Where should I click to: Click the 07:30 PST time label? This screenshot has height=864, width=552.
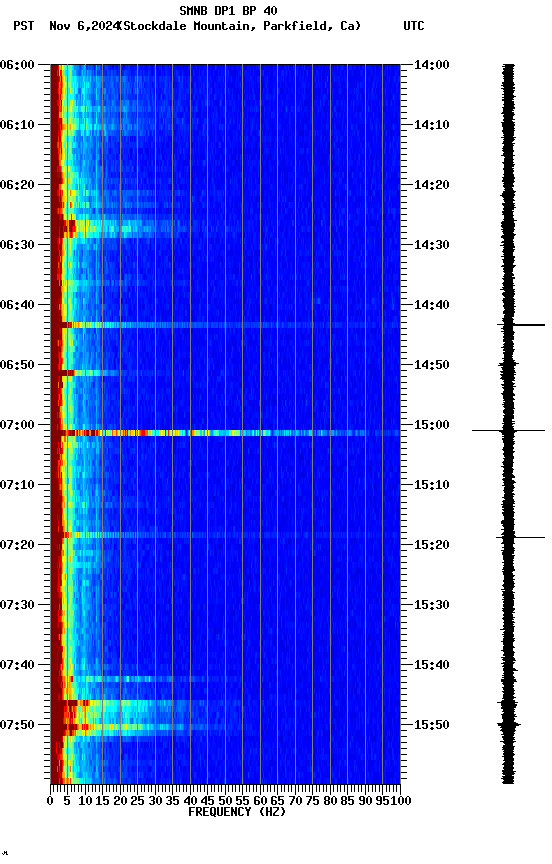[x=17, y=605]
